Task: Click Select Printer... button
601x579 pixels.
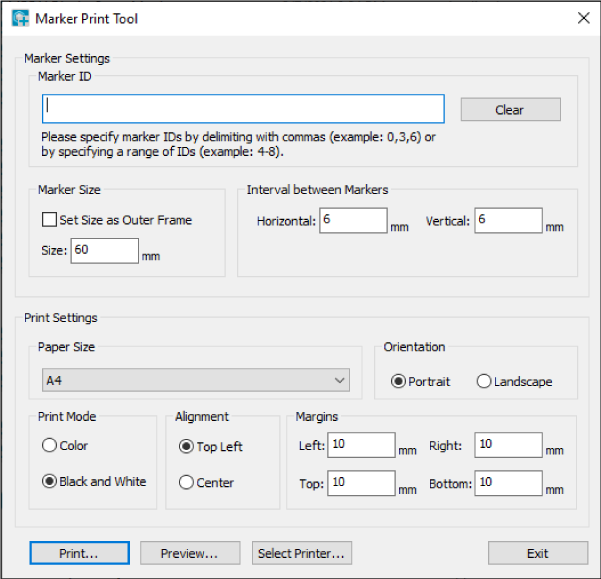Action: coord(302,553)
